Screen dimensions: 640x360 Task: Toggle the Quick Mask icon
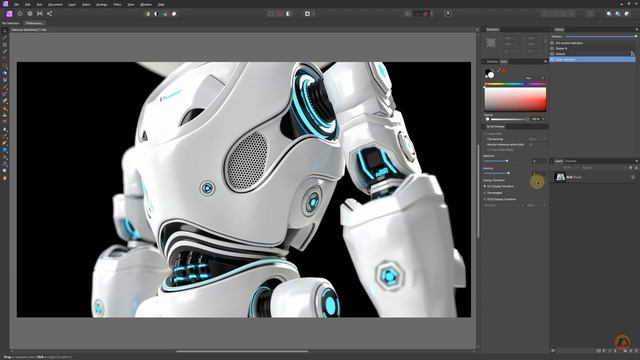click(307, 13)
